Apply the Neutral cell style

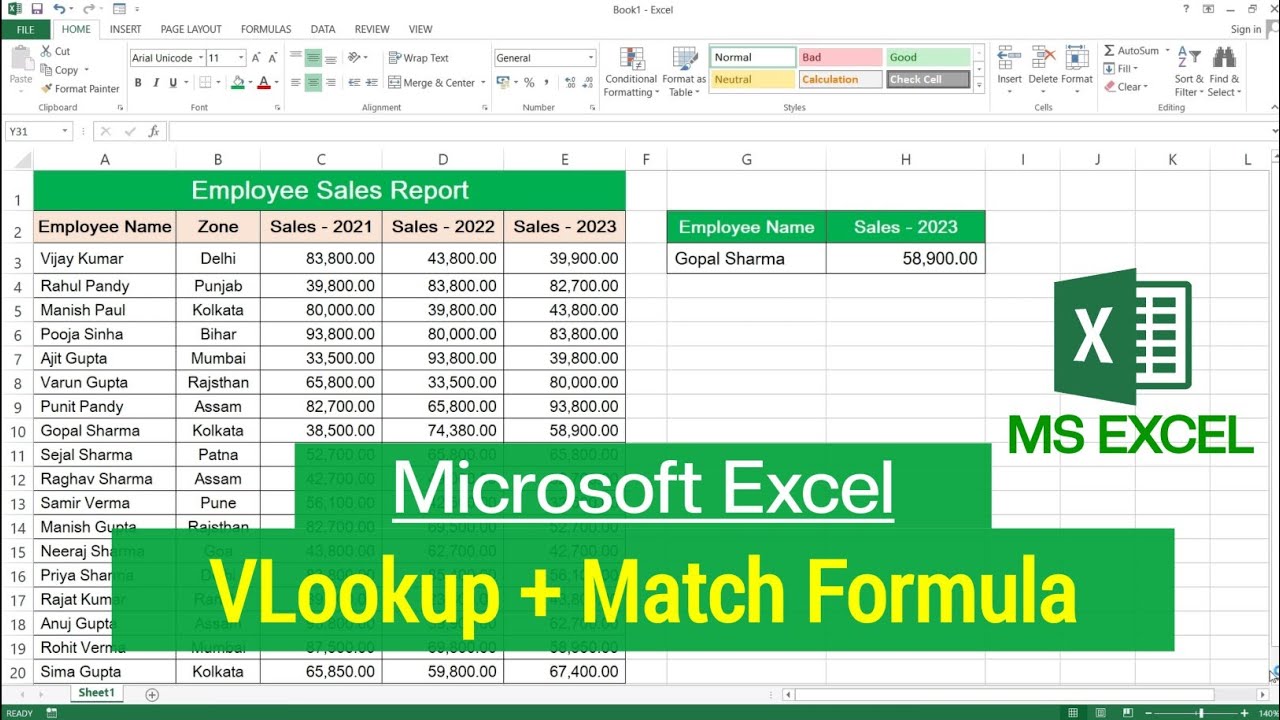coord(753,80)
